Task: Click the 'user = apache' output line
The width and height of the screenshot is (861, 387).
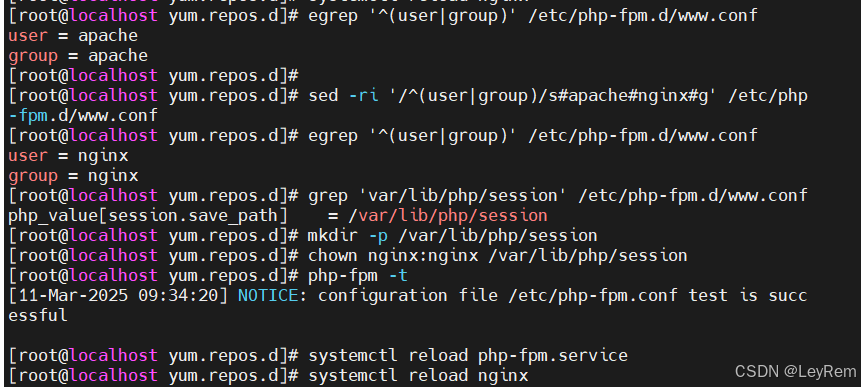Action: click(73, 36)
